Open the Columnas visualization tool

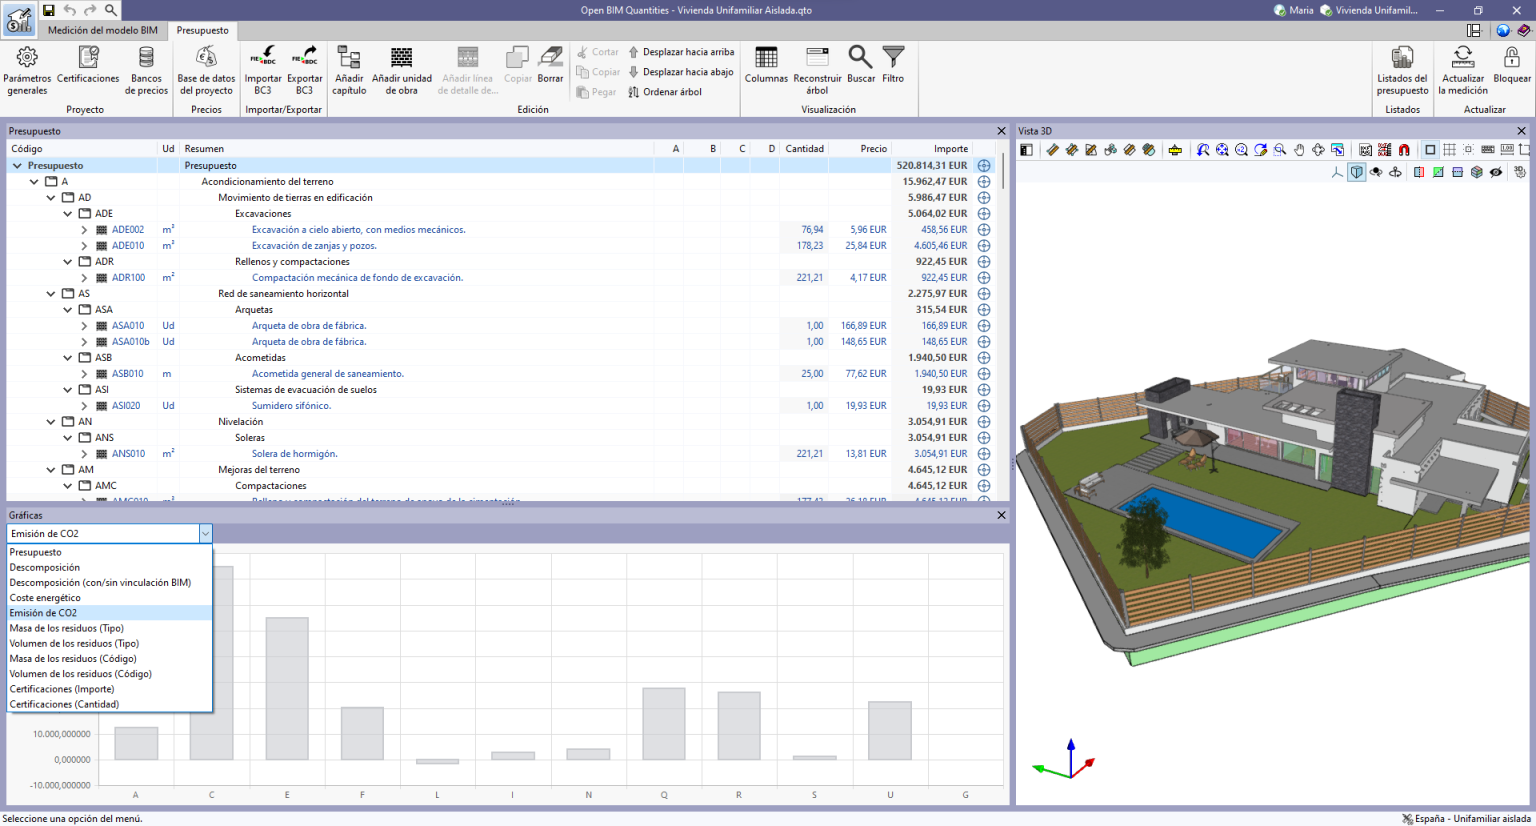pos(766,64)
